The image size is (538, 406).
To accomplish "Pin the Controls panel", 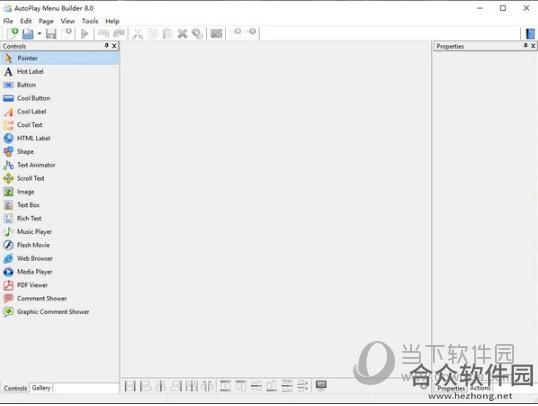I will pos(106,45).
